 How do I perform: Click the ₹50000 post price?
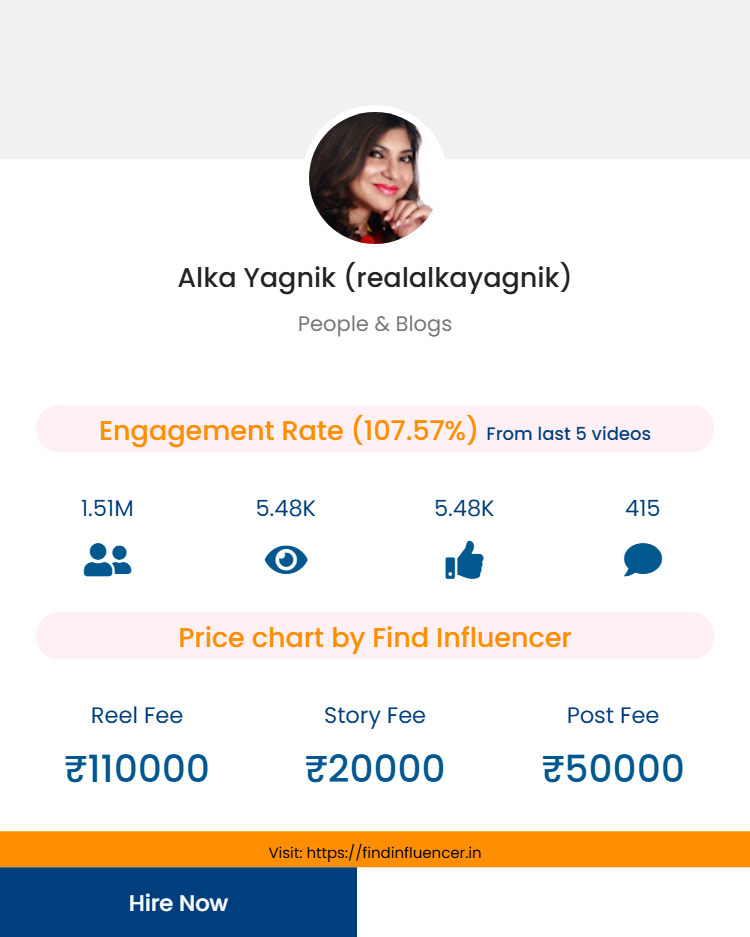click(x=613, y=768)
